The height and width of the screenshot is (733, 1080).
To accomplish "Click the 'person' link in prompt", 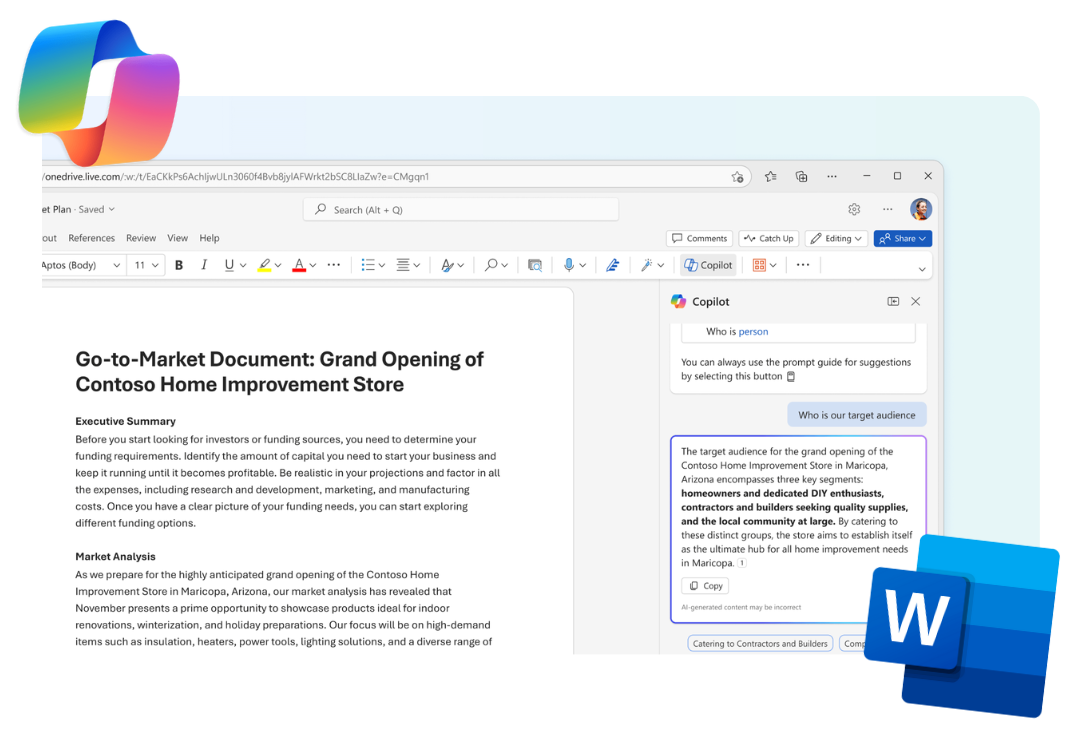I will [754, 331].
